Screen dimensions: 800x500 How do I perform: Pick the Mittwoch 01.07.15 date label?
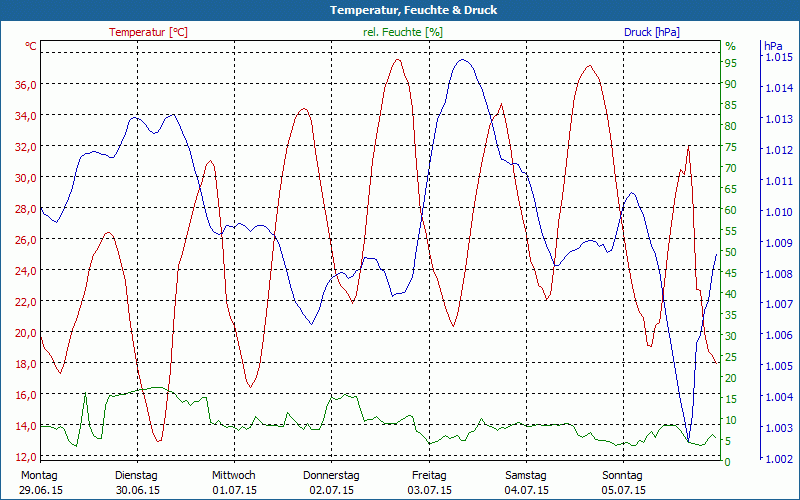pos(234,483)
